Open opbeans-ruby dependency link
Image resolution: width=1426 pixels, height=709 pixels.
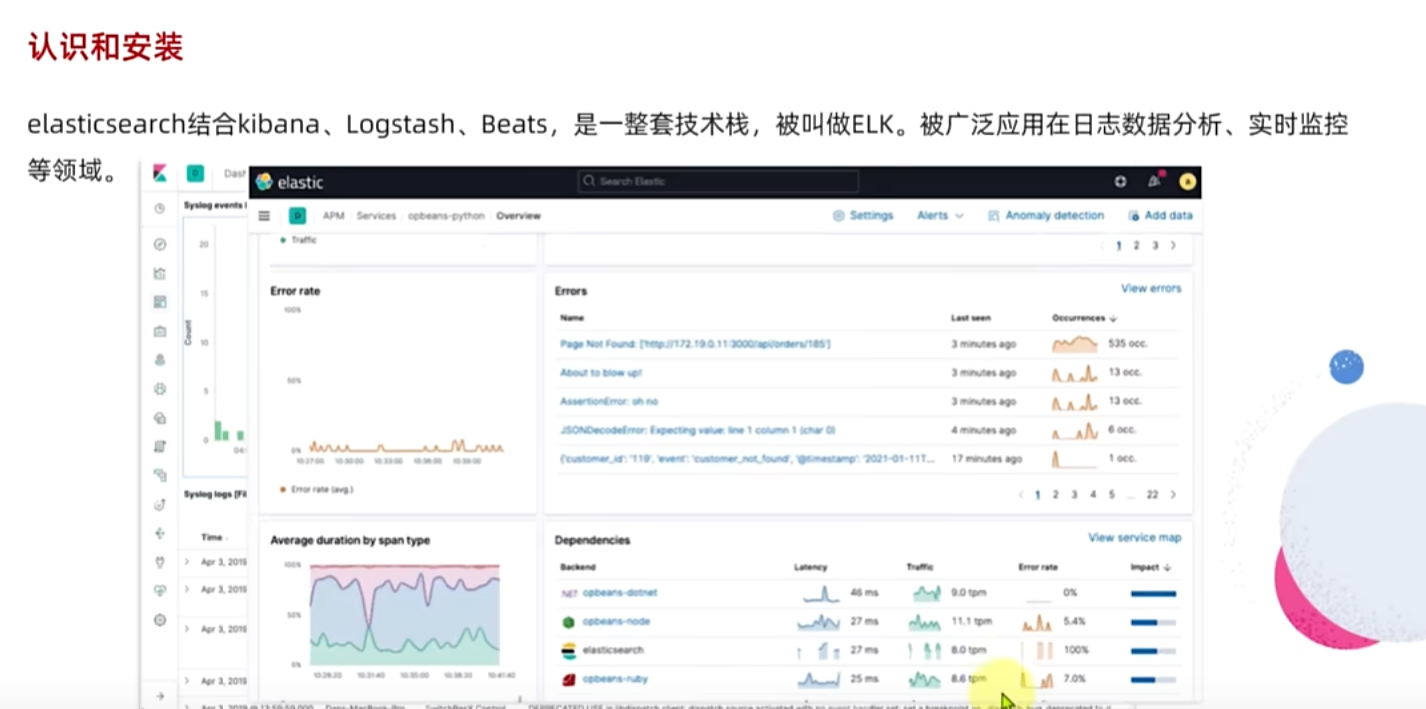coord(615,680)
